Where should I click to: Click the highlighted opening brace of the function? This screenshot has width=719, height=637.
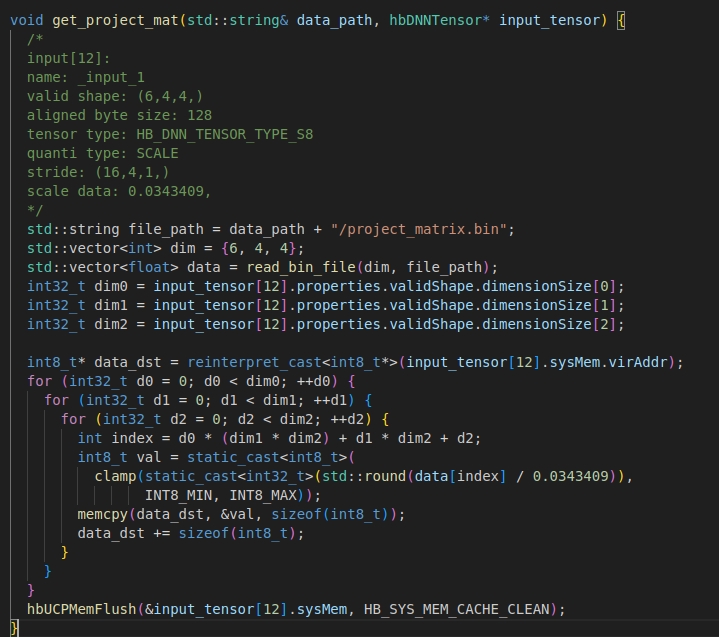[621, 20]
